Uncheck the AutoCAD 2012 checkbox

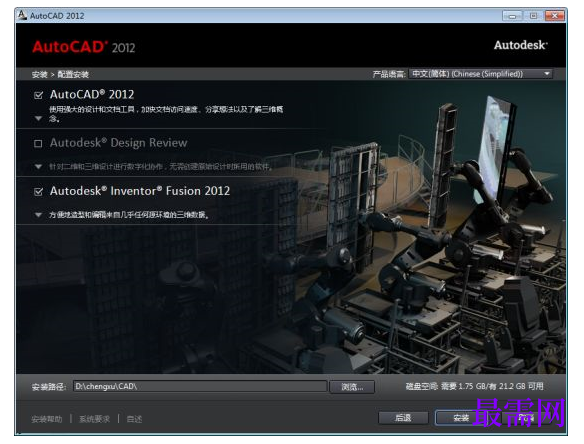click(38, 95)
